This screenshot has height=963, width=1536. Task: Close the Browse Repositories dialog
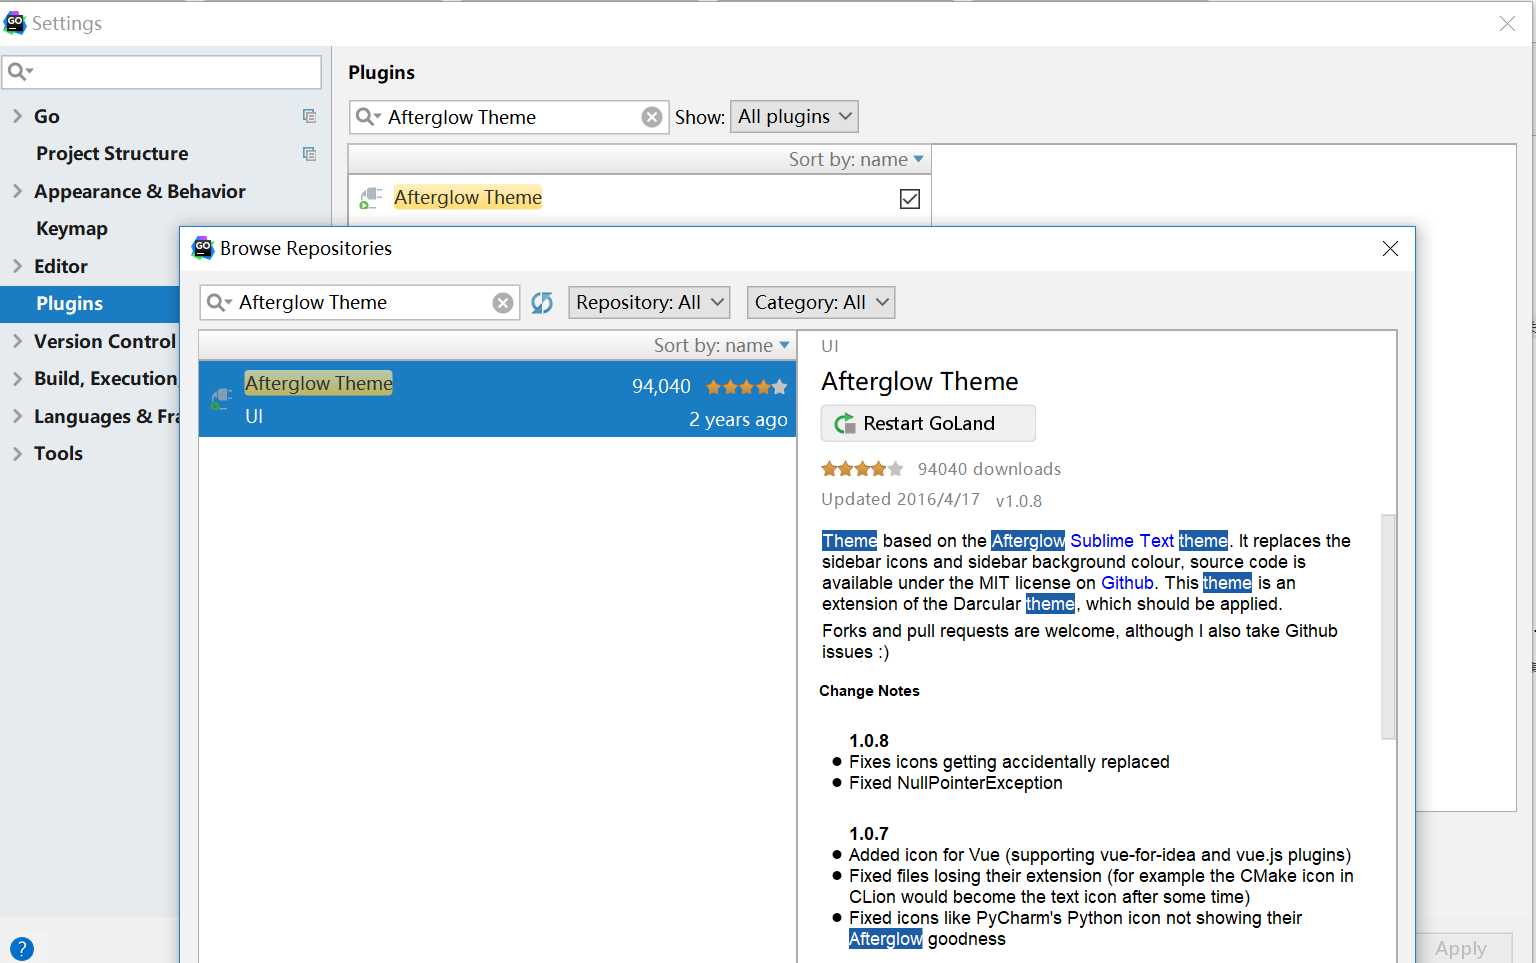click(1390, 249)
